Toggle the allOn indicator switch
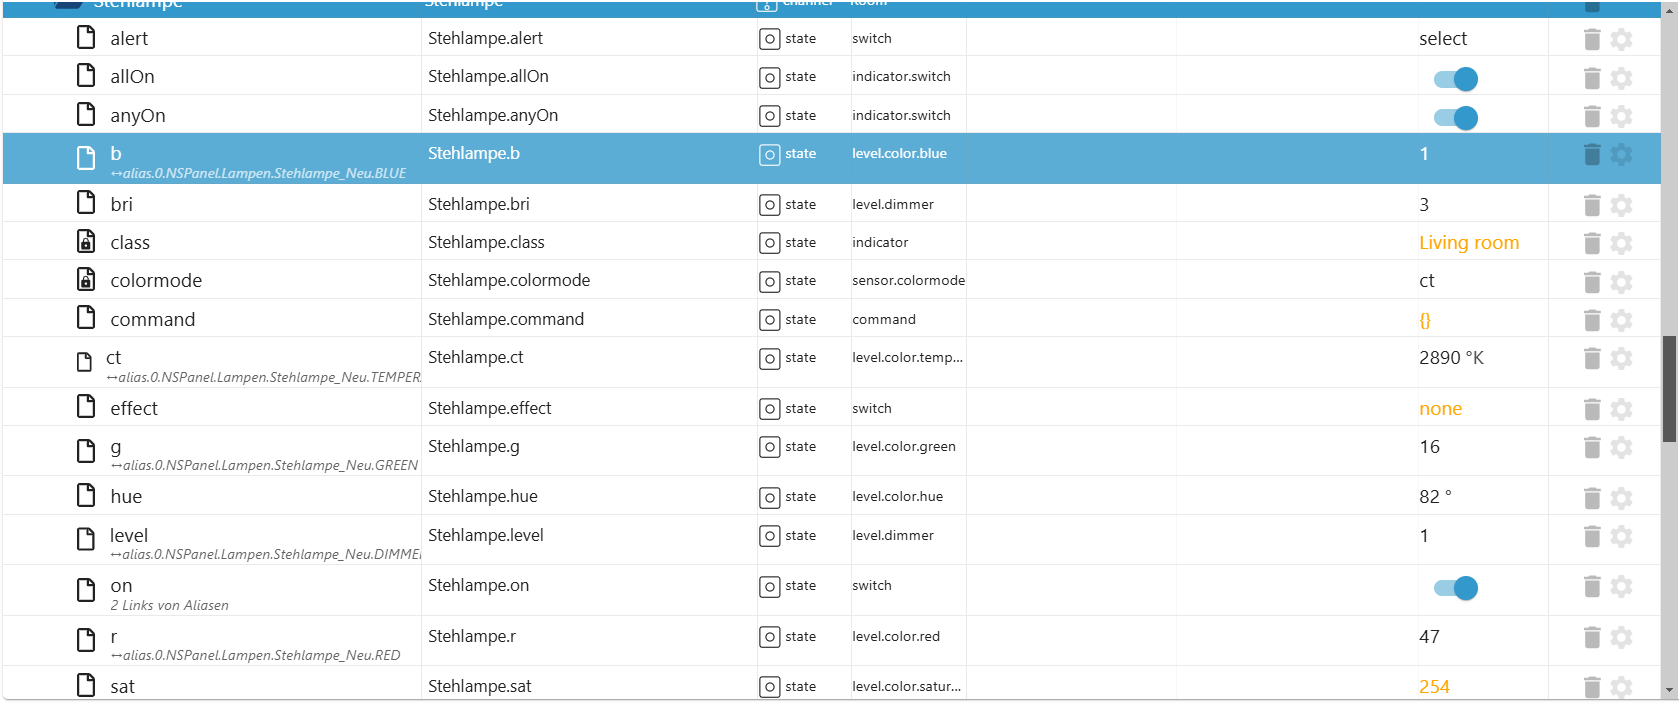1679x704 pixels. click(x=1455, y=79)
